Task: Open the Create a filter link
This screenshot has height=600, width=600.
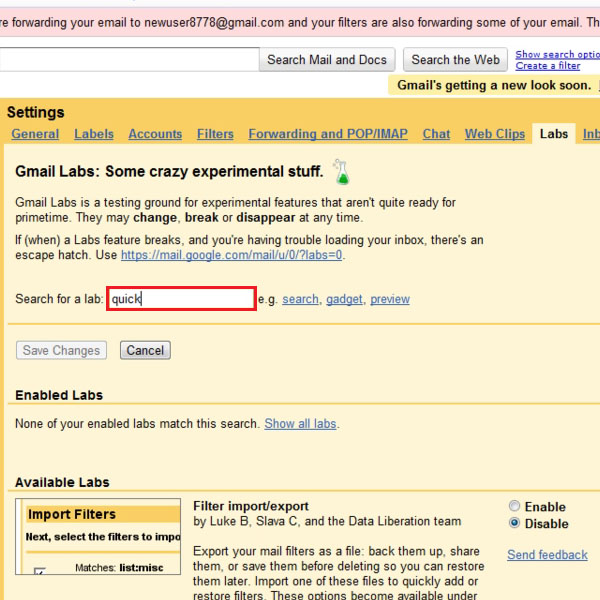Action: (548, 66)
